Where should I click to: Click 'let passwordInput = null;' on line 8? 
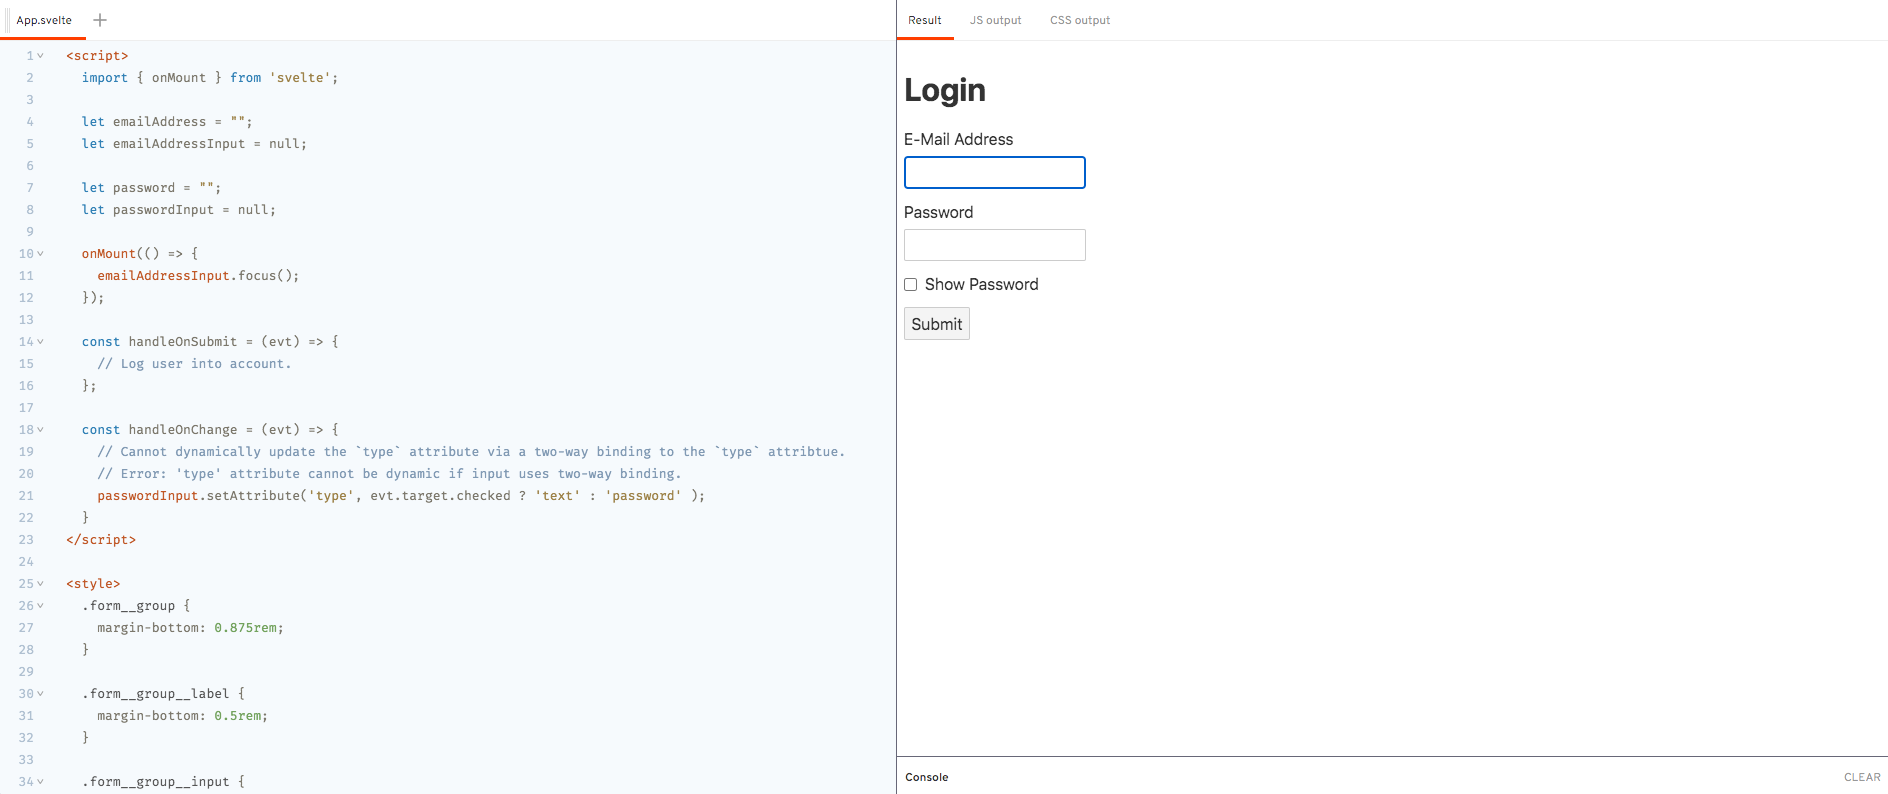(x=179, y=210)
